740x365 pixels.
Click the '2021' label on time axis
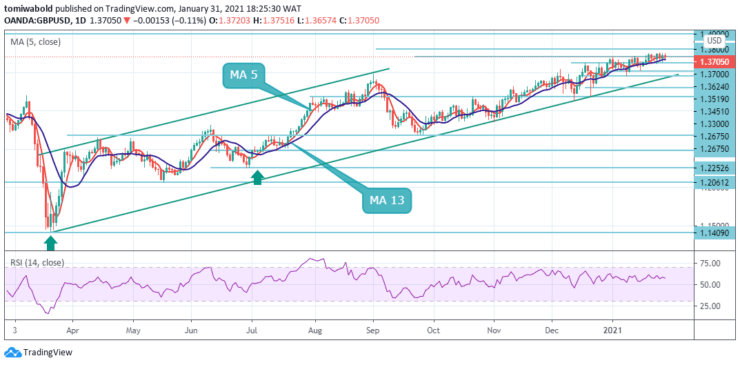[x=613, y=331]
